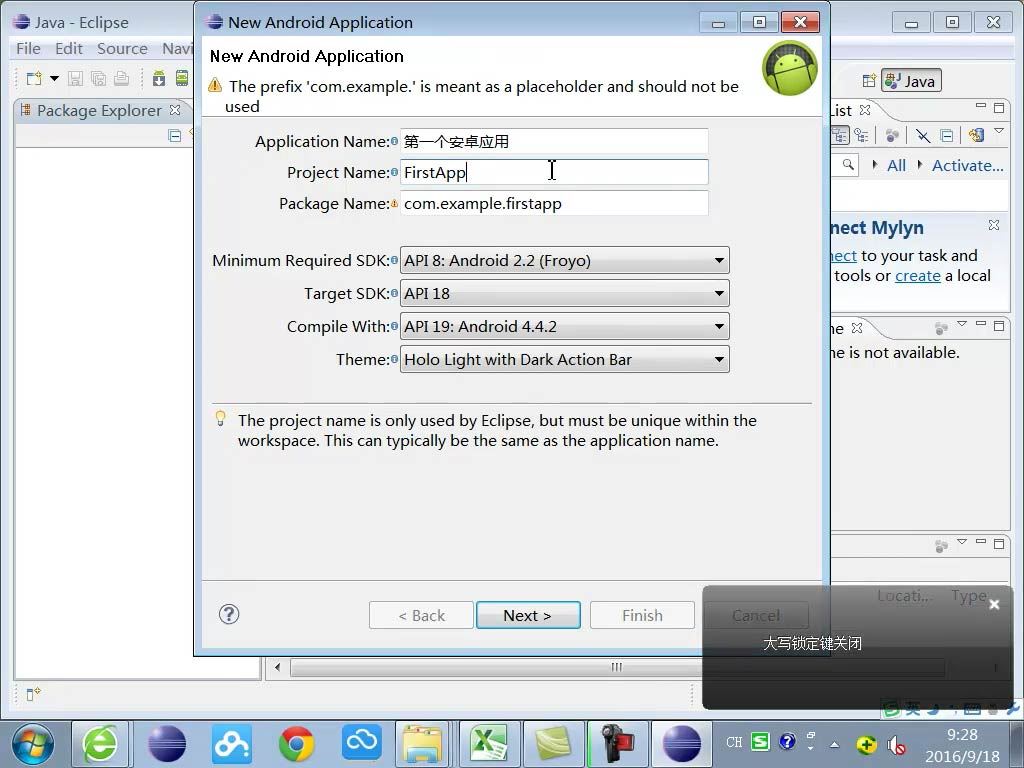This screenshot has width=1024, height=768.
Task: Click the Package Name warning indicator icon
Action: [394, 204]
